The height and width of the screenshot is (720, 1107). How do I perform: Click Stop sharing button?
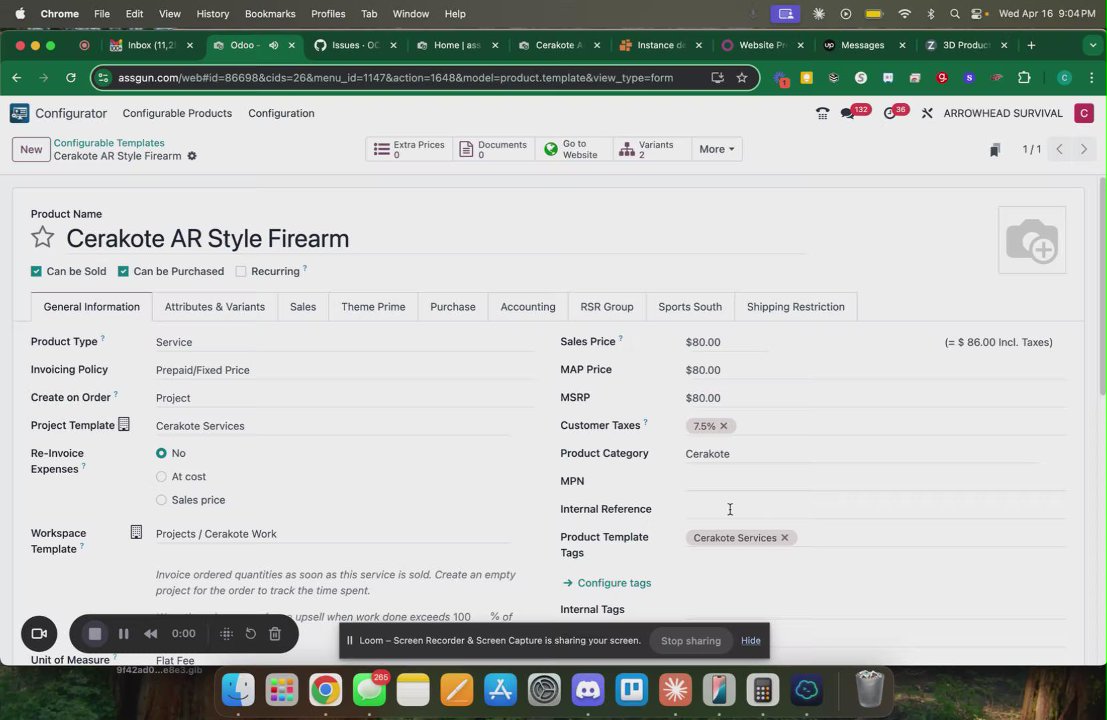(690, 641)
